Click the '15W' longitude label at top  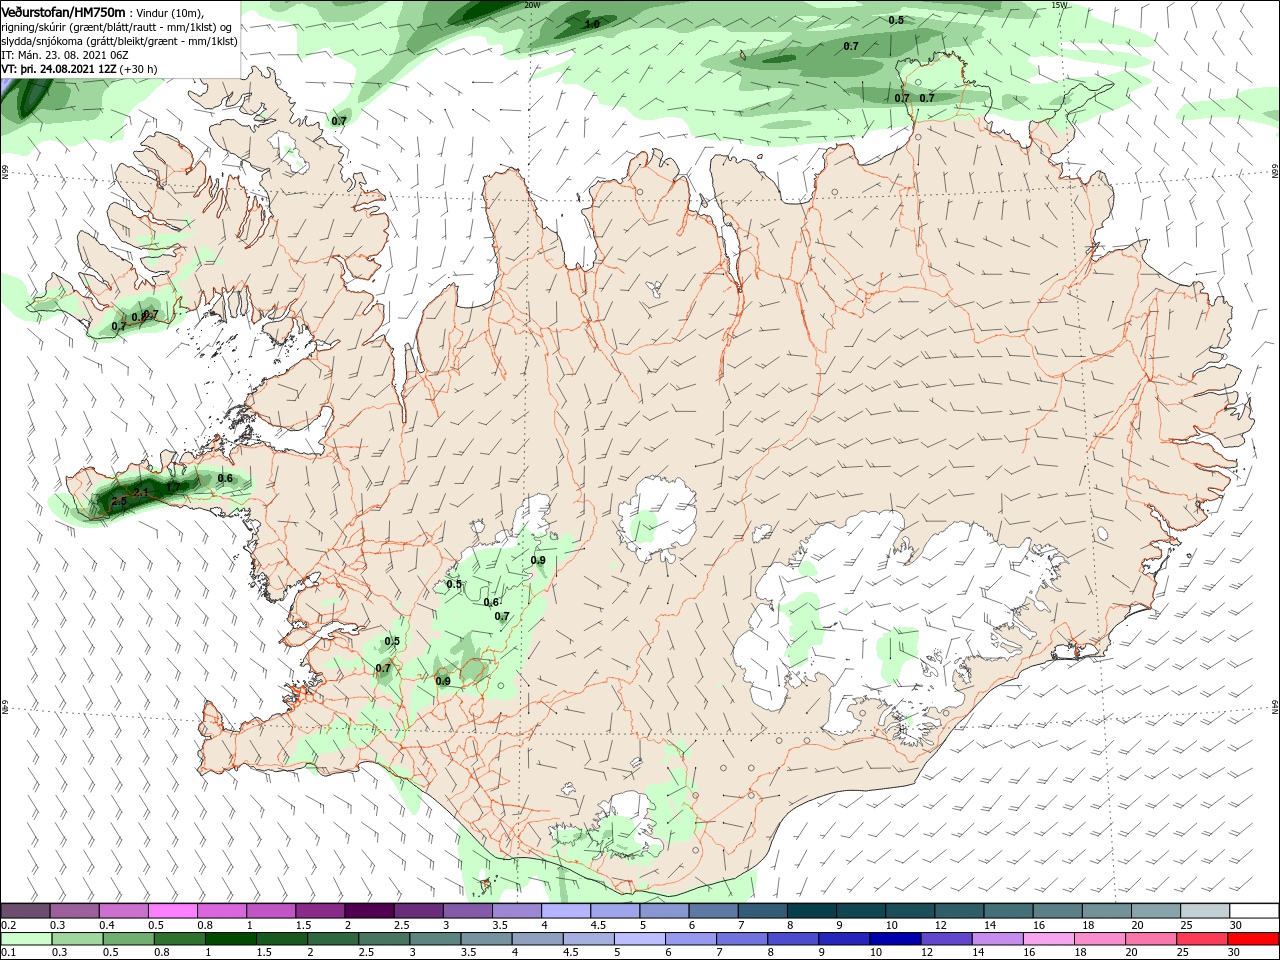1059,5
